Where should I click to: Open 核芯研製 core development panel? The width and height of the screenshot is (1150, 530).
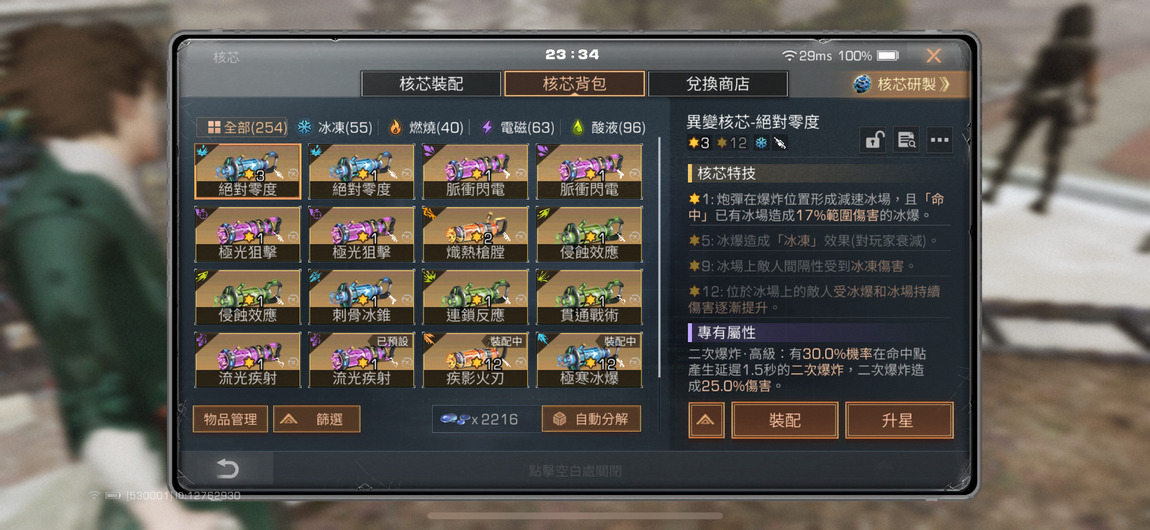click(909, 84)
